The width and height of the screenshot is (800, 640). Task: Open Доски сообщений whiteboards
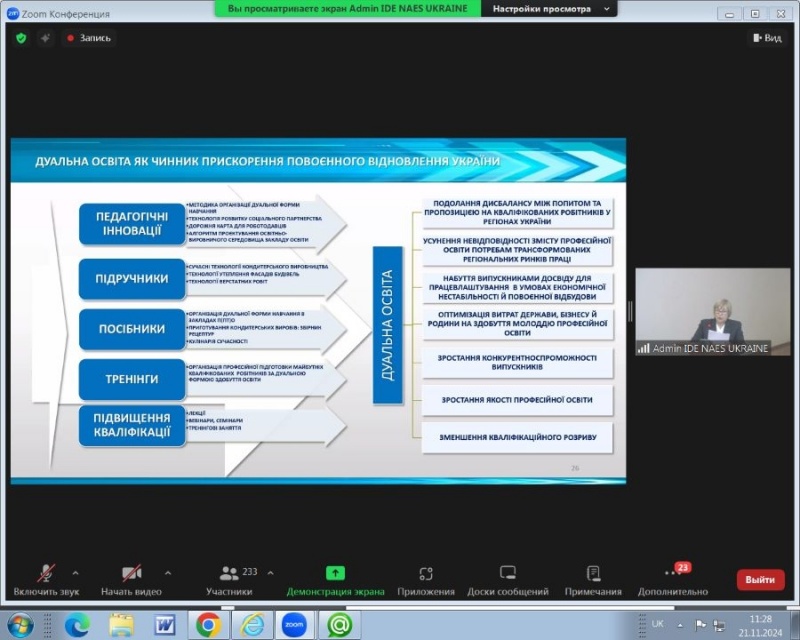coord(507,578)
